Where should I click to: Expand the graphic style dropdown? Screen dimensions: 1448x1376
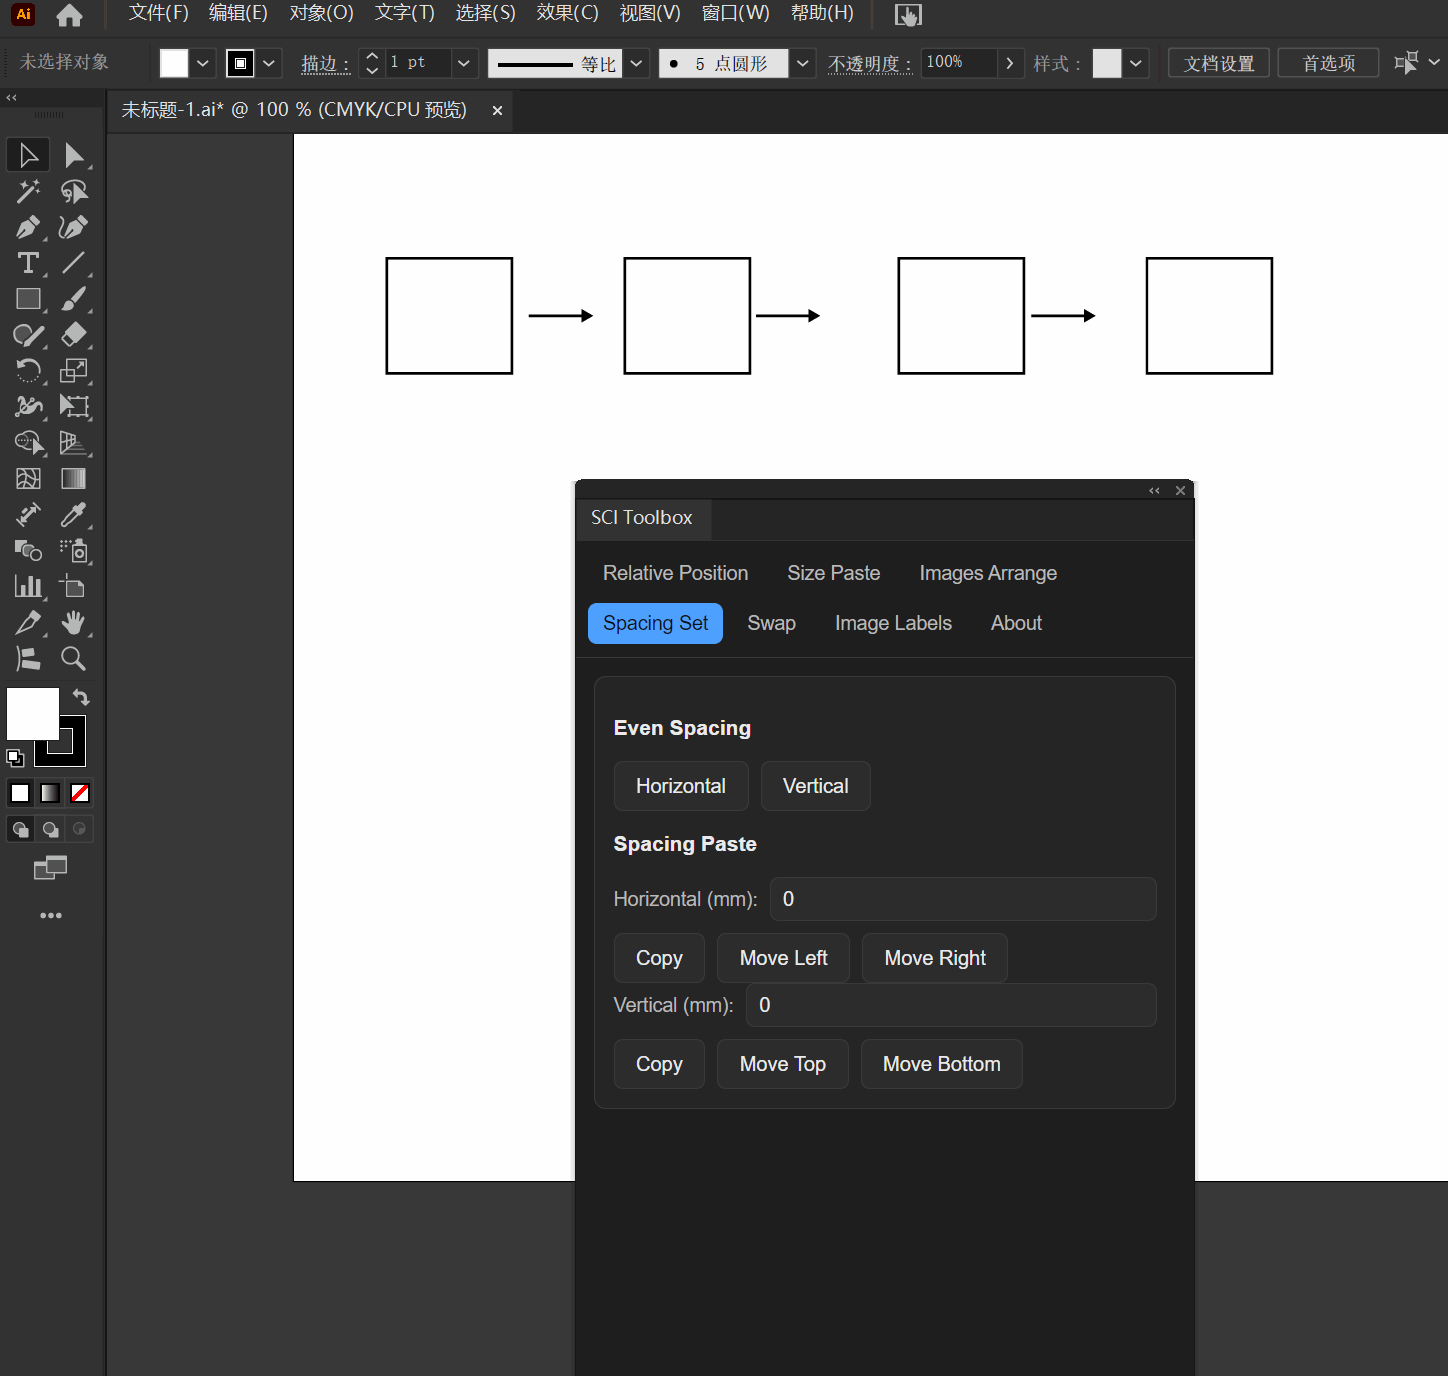pyautogui.click(x=1136, y=63)
